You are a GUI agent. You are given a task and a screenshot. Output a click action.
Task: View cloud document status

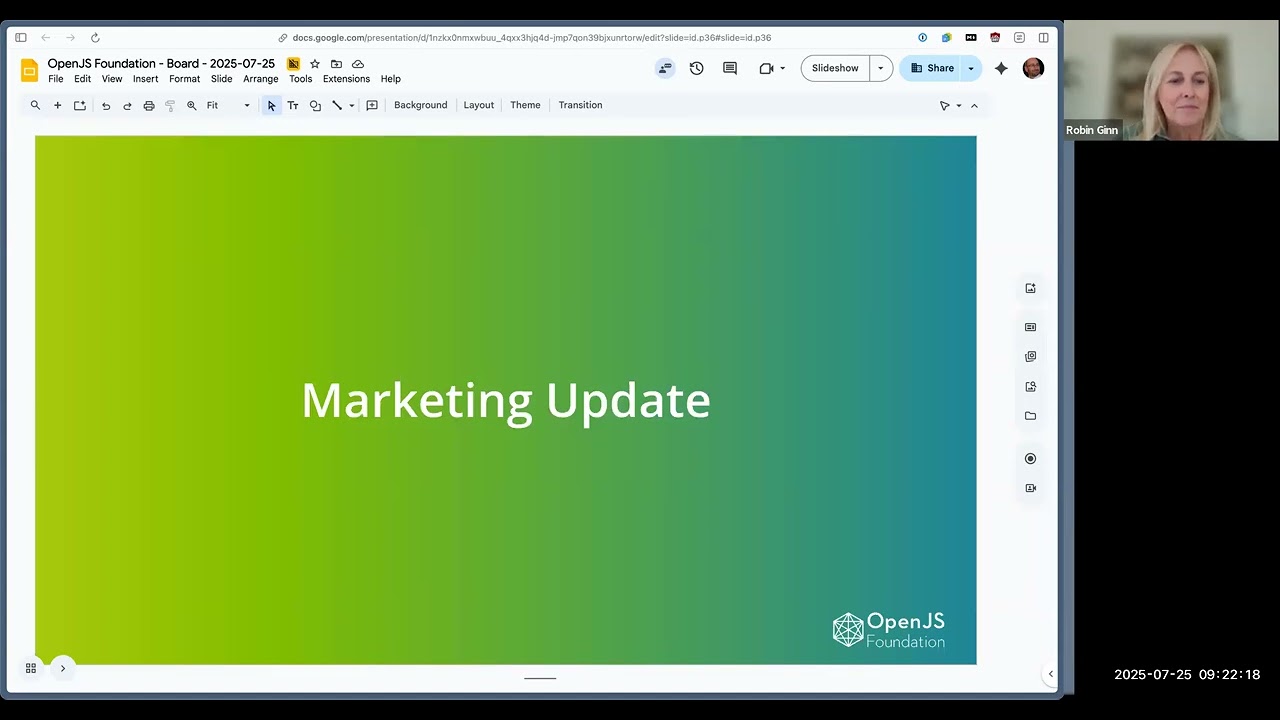[x=358, y=64]
